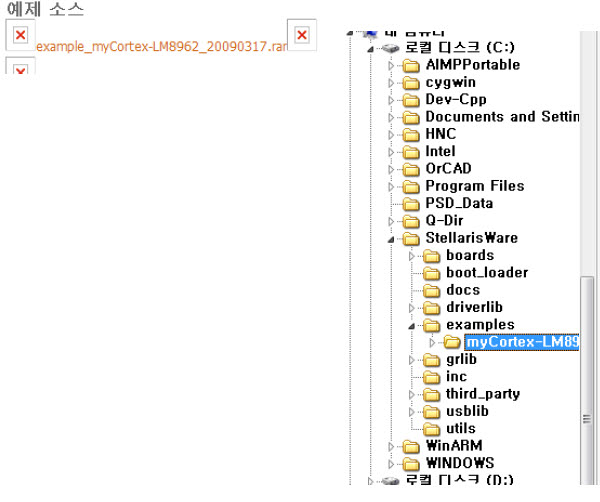Screen dimensions: 600x502
Task: Select the driverlib folder icon
Action: point(432,308)
